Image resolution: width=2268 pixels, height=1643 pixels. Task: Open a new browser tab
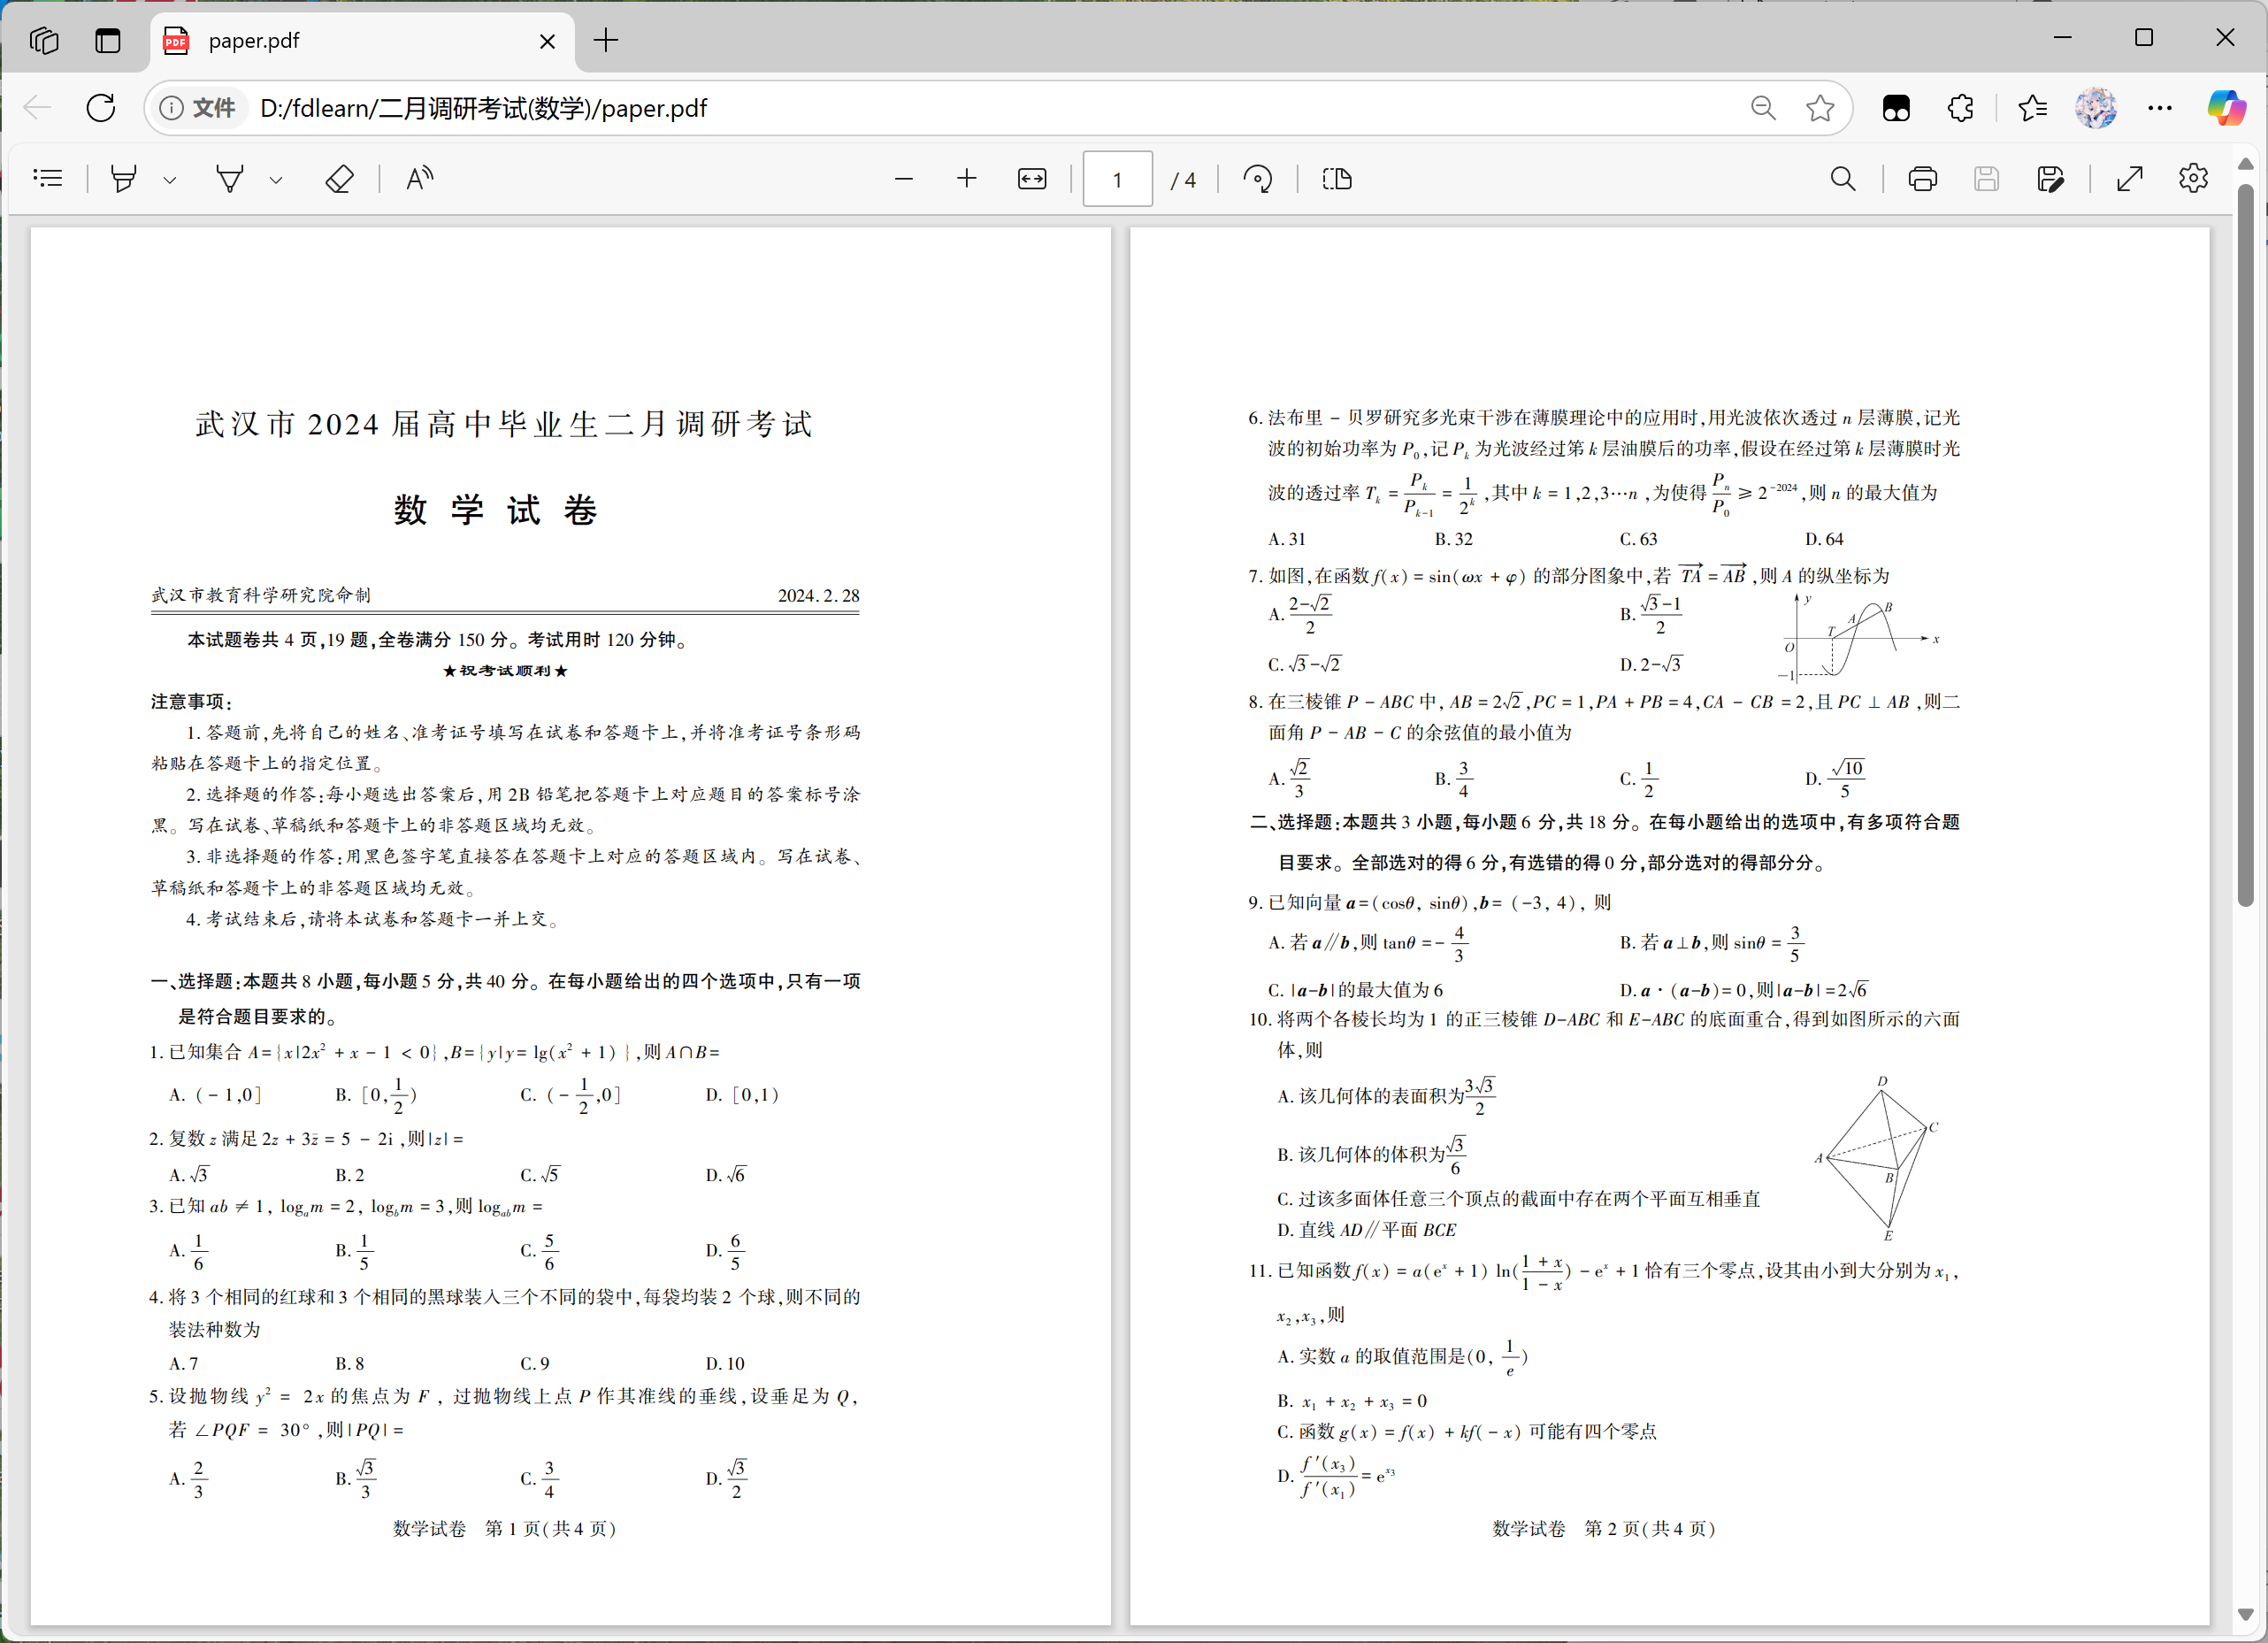(x=606, y=41)
